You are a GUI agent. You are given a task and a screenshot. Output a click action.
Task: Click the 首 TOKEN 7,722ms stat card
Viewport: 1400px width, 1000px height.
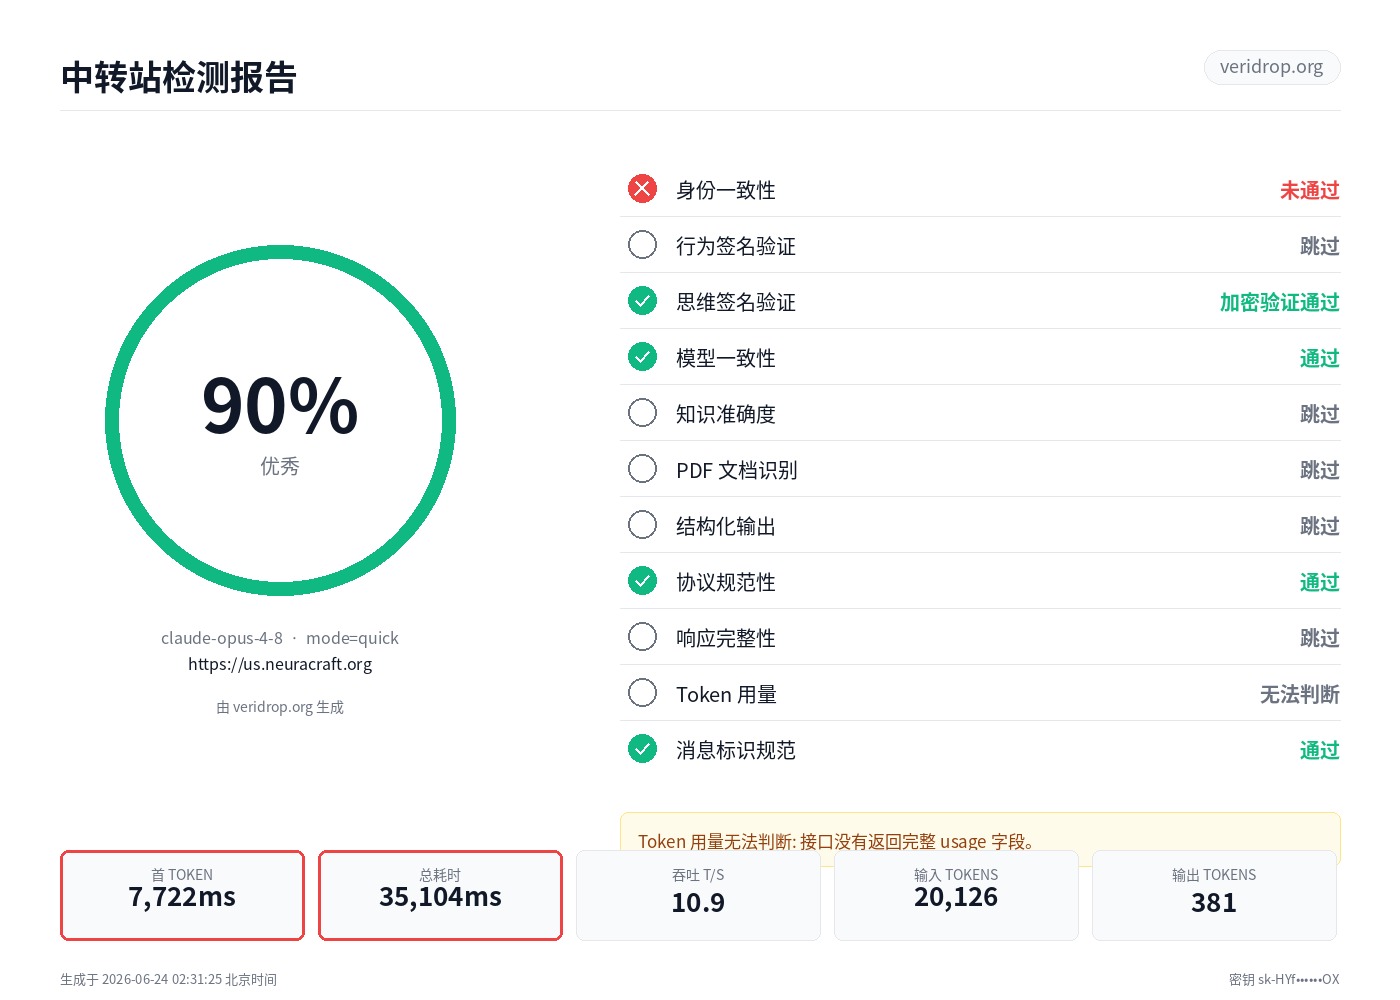point(182,895)
